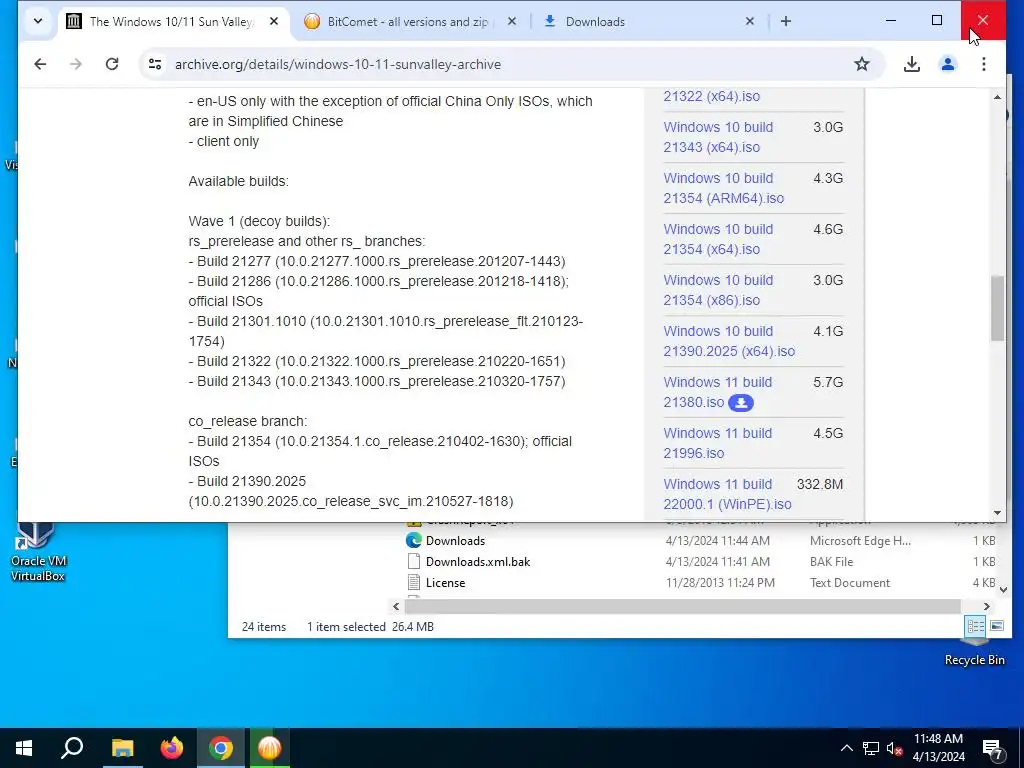Viewport: 1024px width, 768px height.
Task: Close the Sun Valley archive tab
Action: [274, 22]
